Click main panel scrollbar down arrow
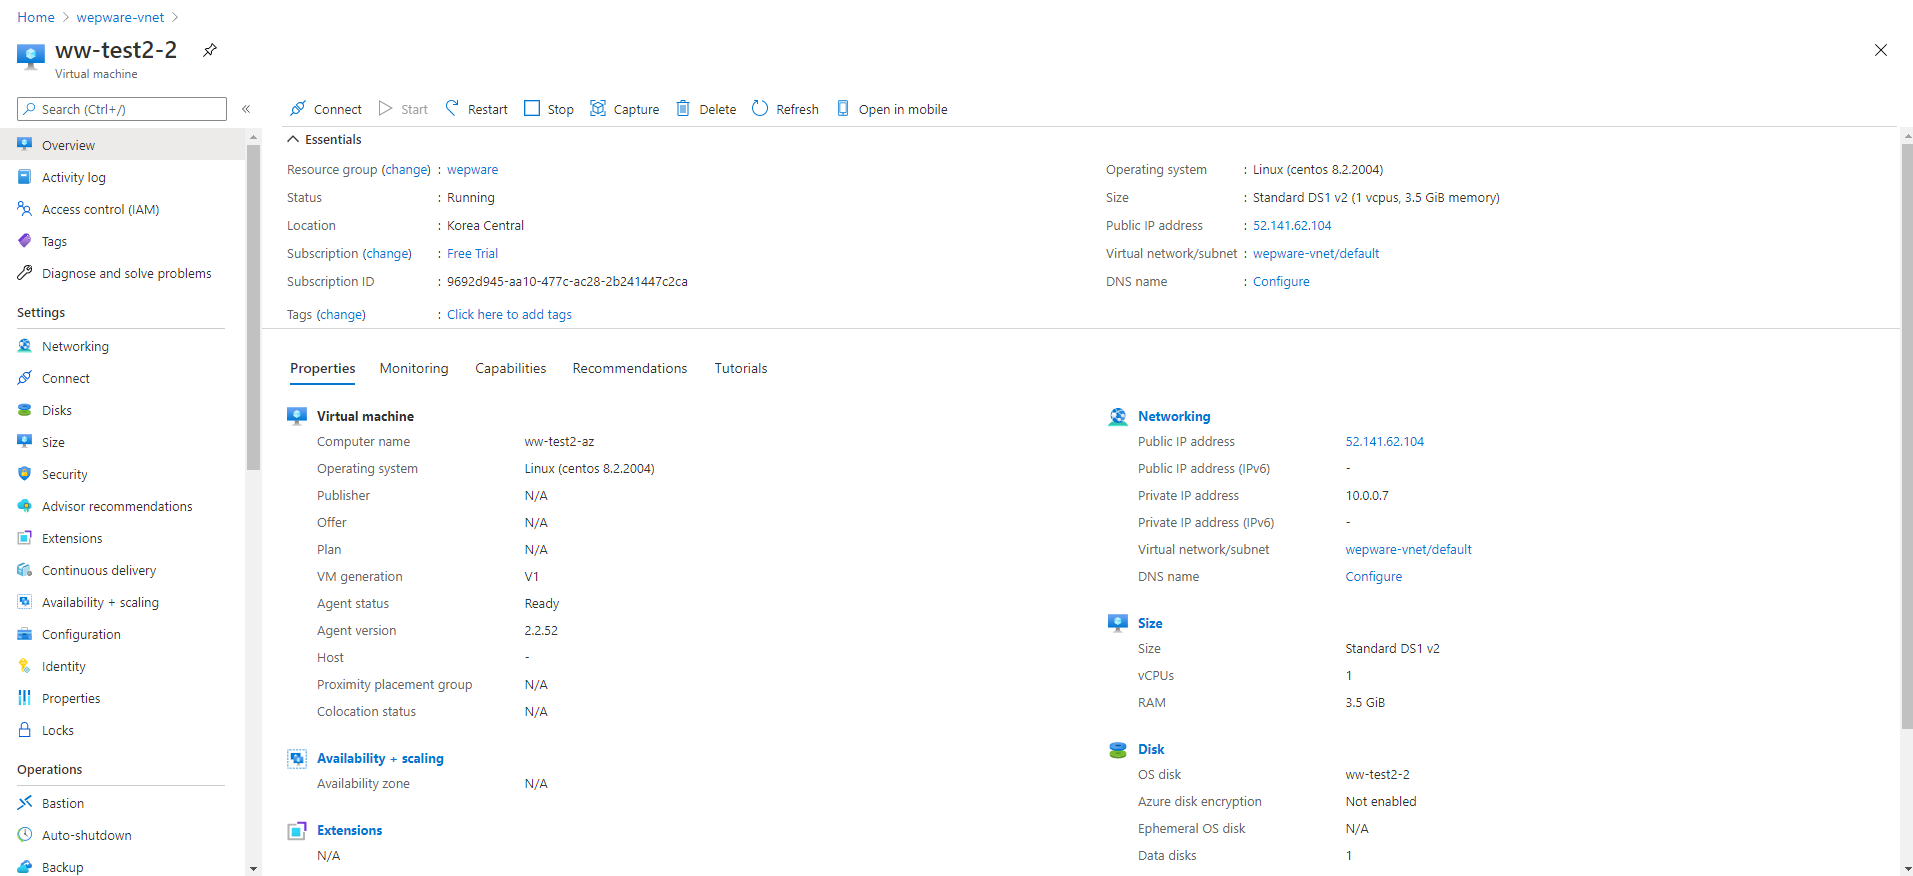This screenshot has height=876, width=1913. point(1907,869)
